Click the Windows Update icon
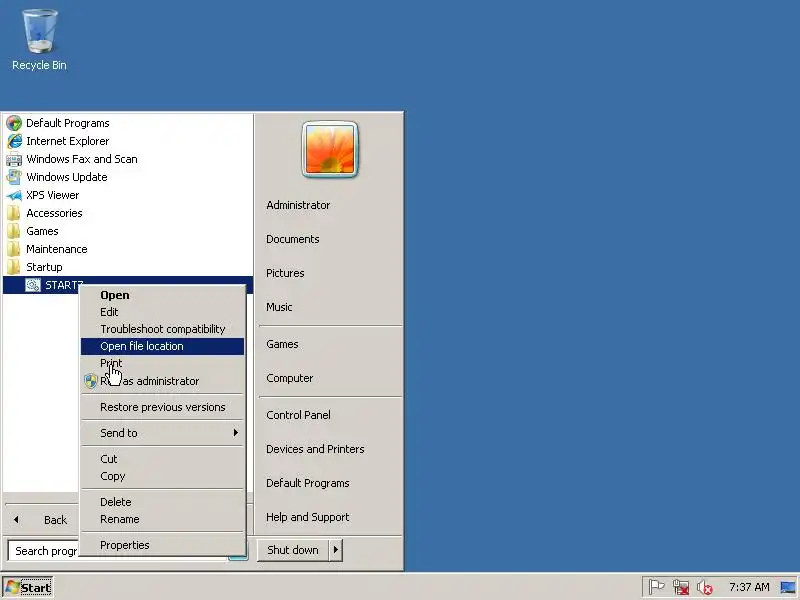The height and width of the screenshot is (600, 800). point(14,177)
